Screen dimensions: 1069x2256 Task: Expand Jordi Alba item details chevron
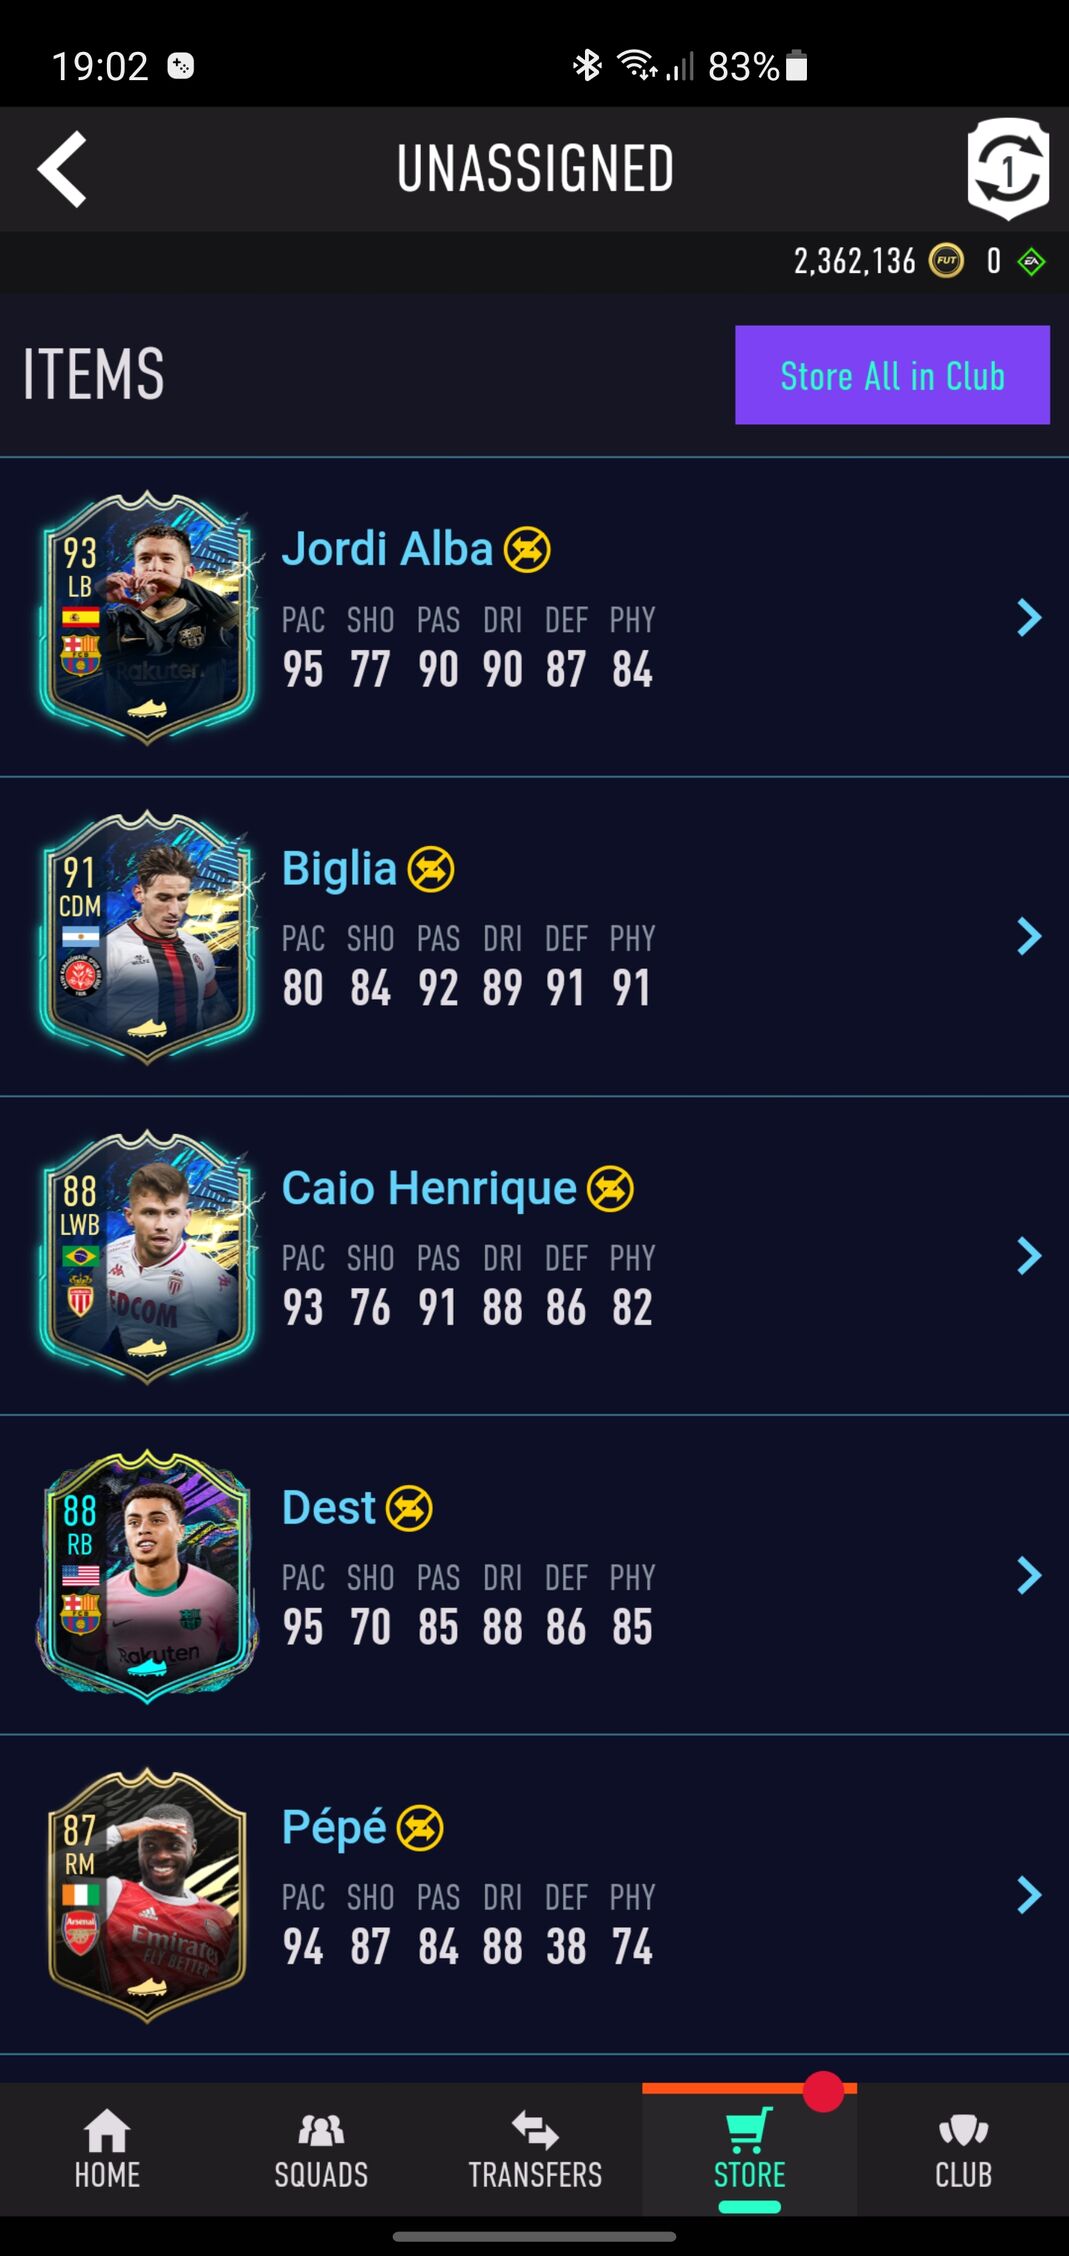tap(1029, 618)
